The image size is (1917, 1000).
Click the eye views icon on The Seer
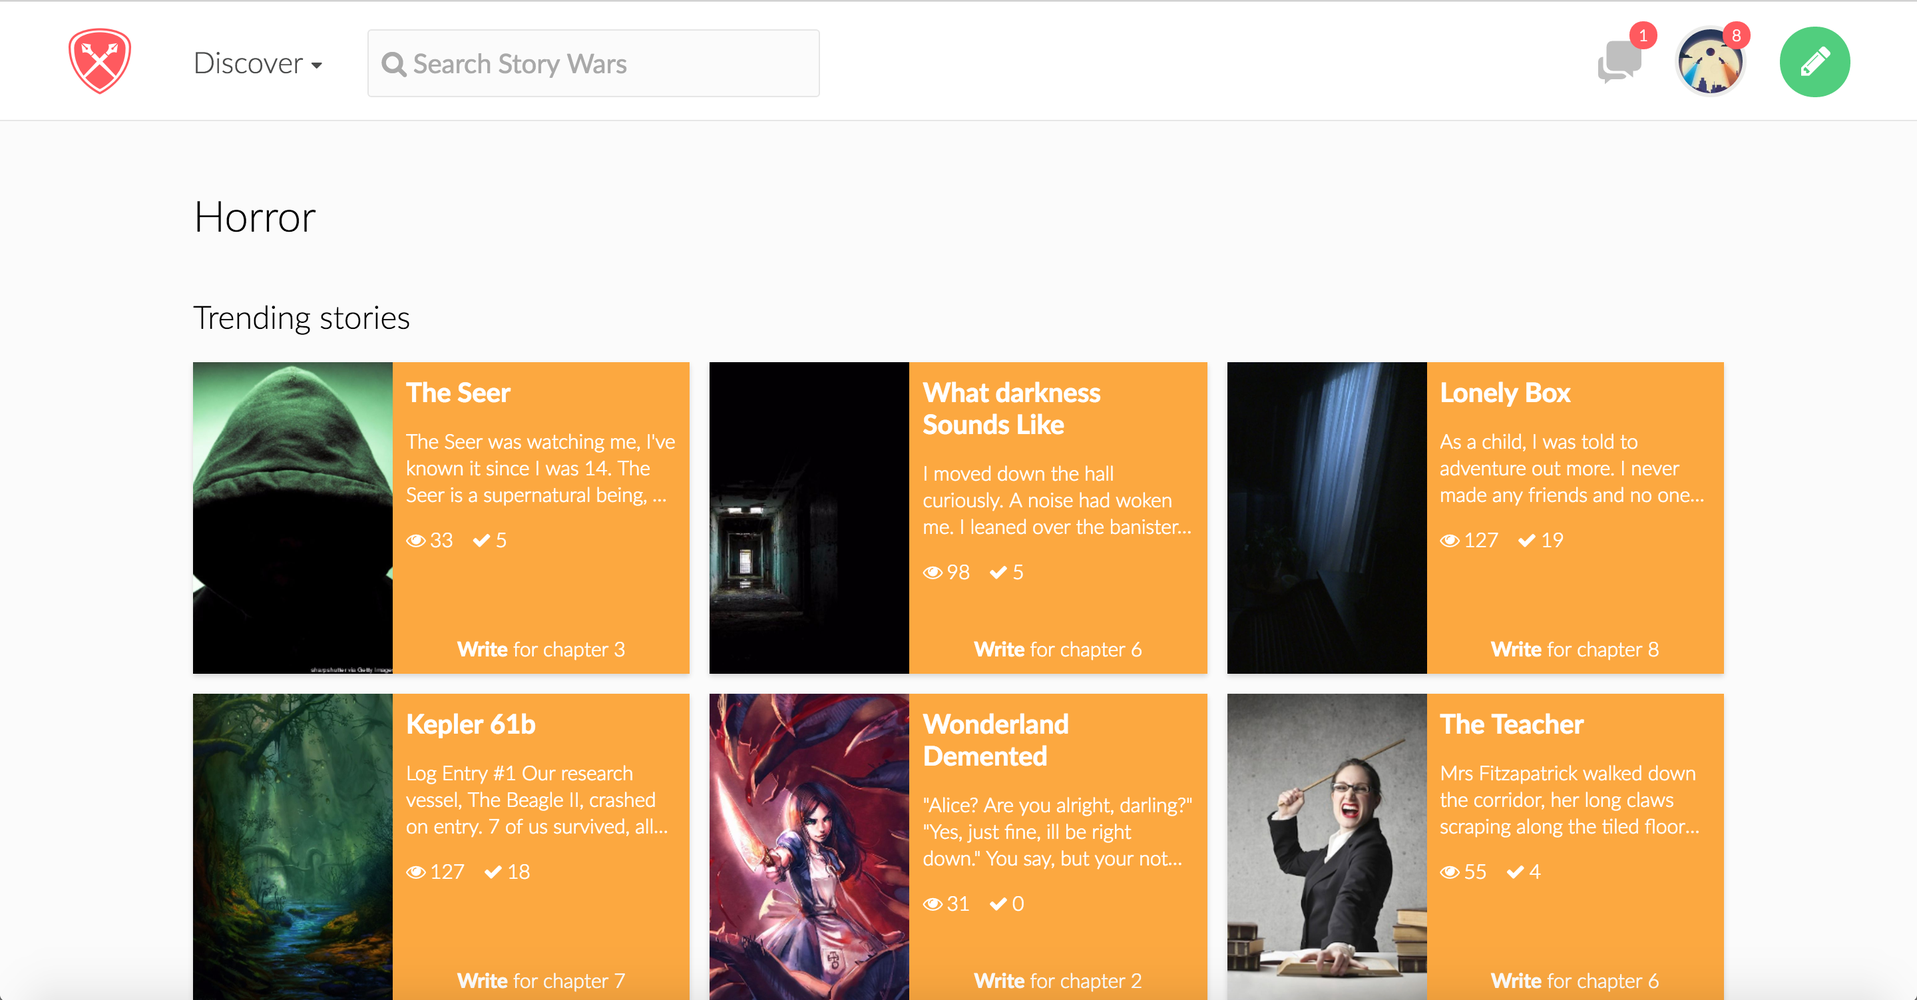click(416, 541)
